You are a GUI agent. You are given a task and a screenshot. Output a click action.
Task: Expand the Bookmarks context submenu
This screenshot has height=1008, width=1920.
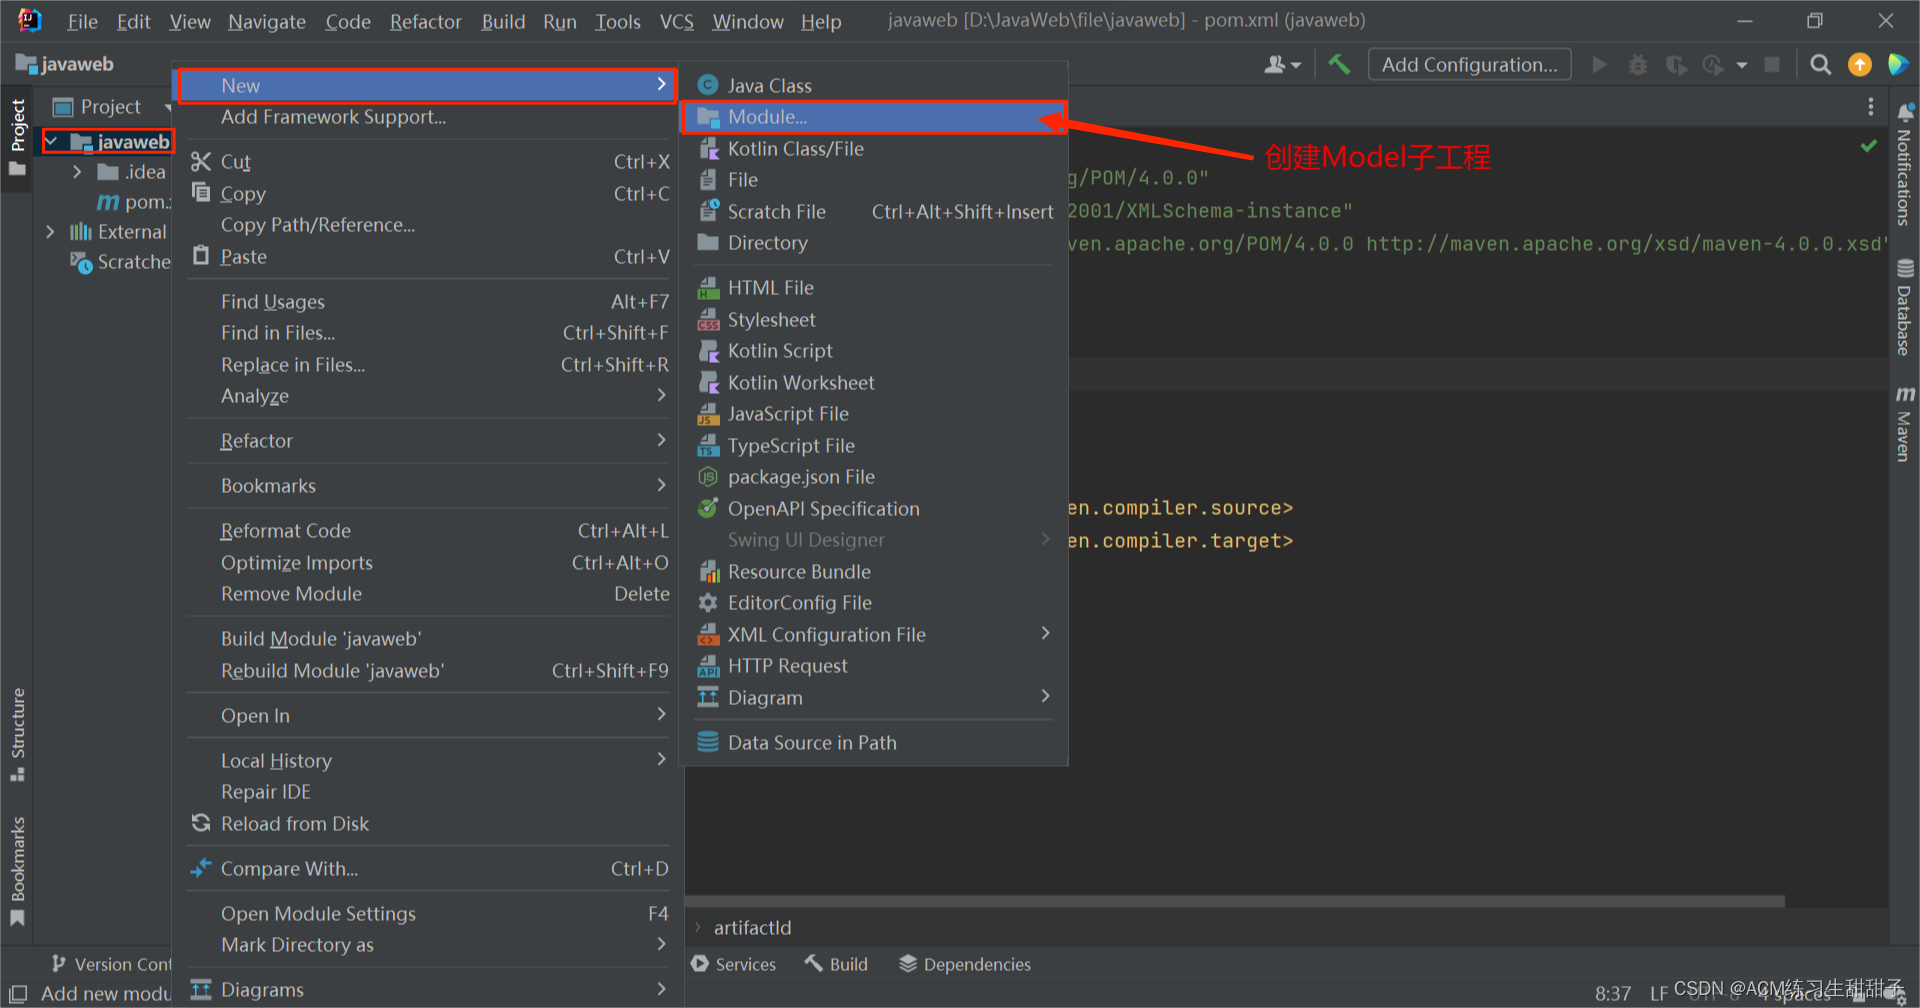430,486
